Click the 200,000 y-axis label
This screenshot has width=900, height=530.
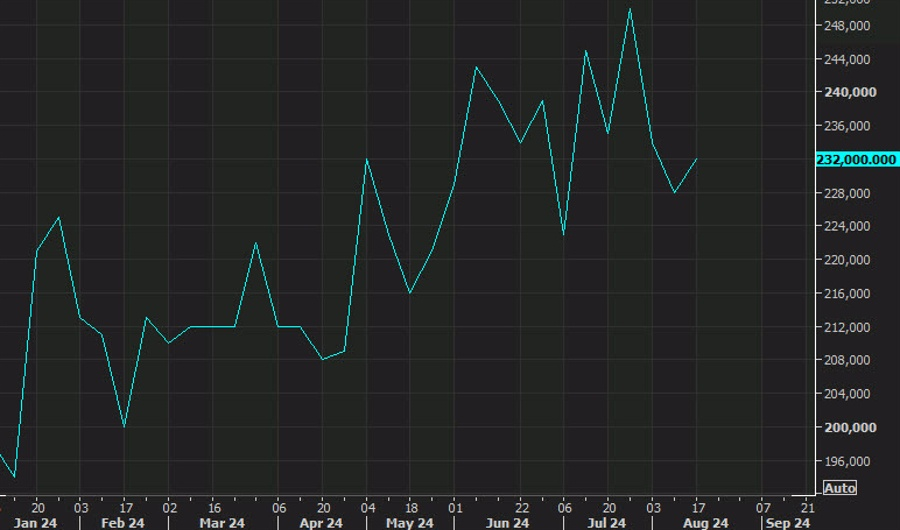coord(850,428)
